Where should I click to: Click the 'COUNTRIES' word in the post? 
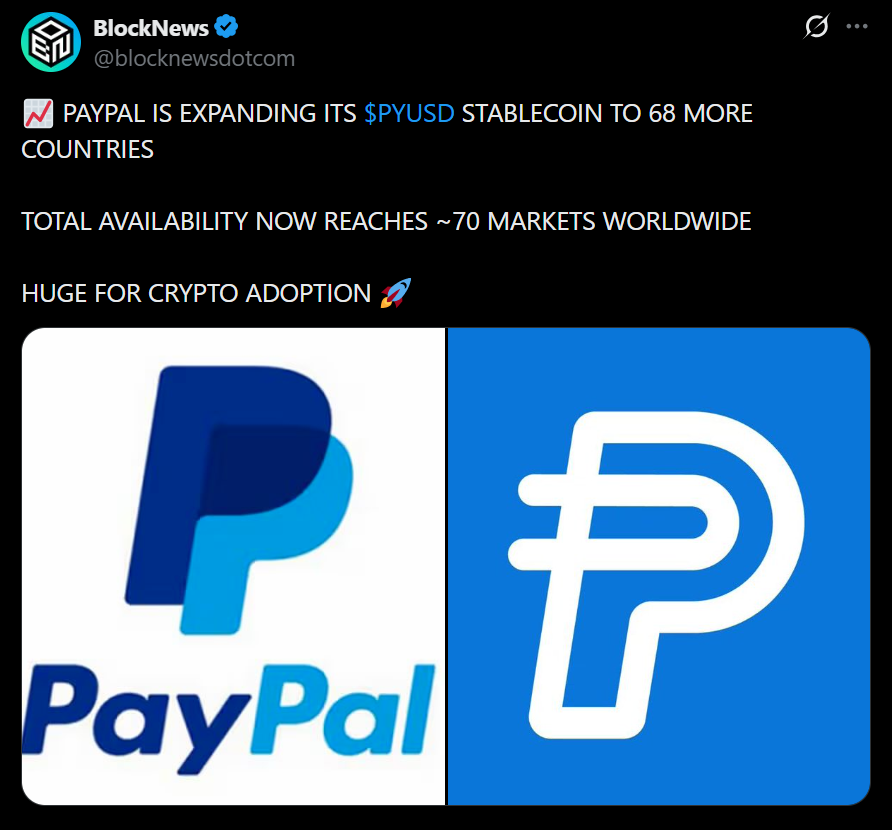tap(88, 150)
